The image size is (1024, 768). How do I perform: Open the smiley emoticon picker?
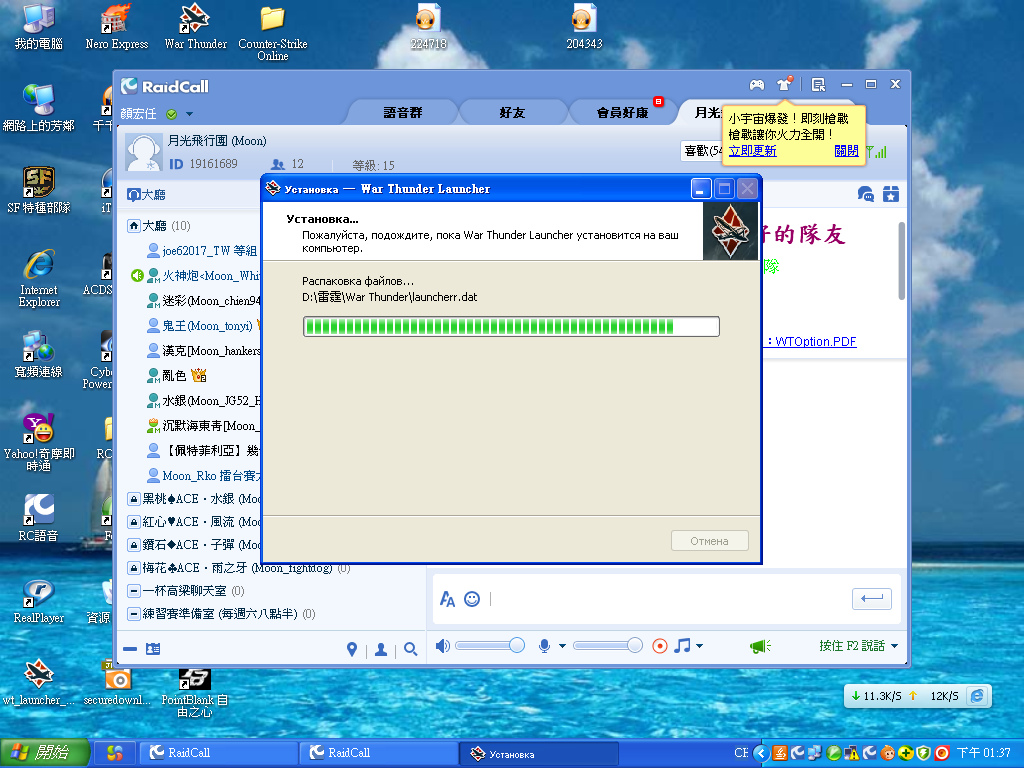[472, 599]
